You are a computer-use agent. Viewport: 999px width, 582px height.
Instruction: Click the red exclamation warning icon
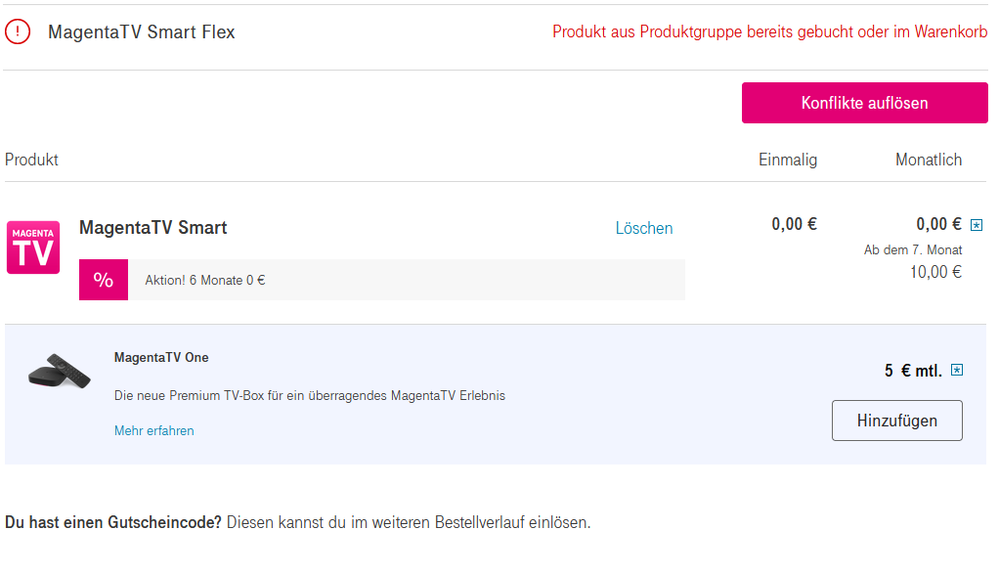tap(17, 31)
